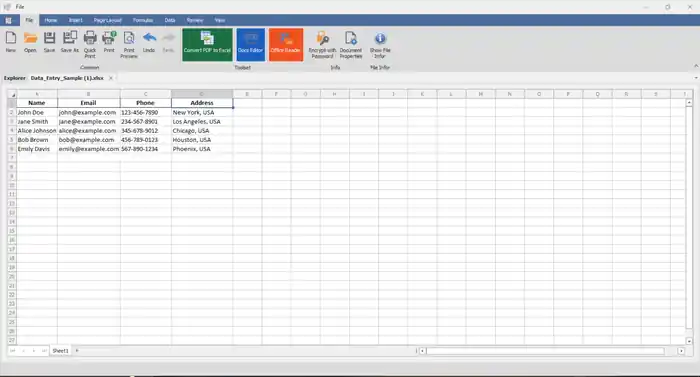Select row 10 header
The width and height of the screenshot is (700, 377).
point(12,185)
